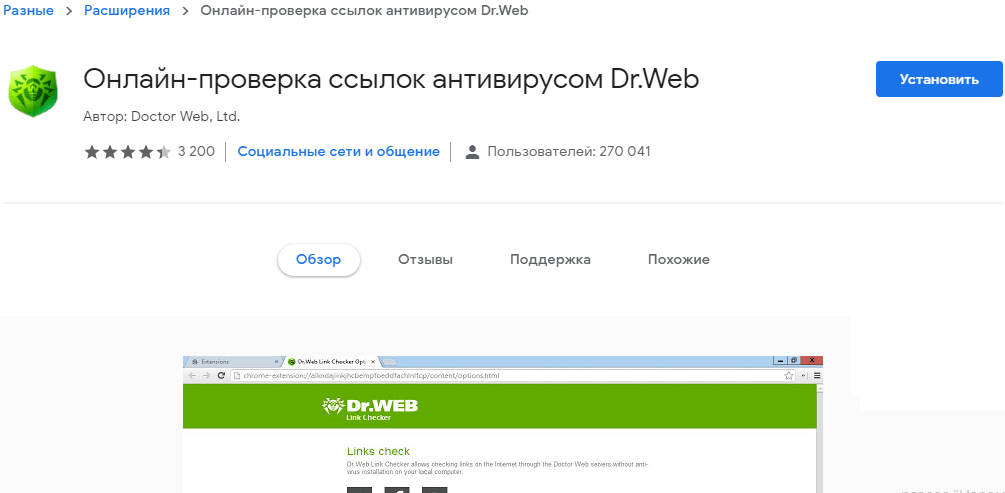Open the Разные breadcrumb link
The width and height of the screenshot is (1005, 493).
tap(28, 11)
